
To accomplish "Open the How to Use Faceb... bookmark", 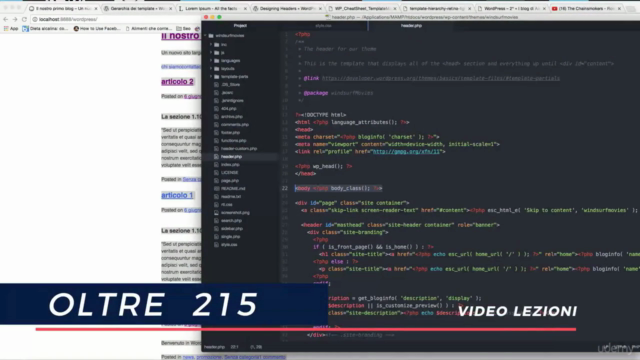I will click(97, 29).
